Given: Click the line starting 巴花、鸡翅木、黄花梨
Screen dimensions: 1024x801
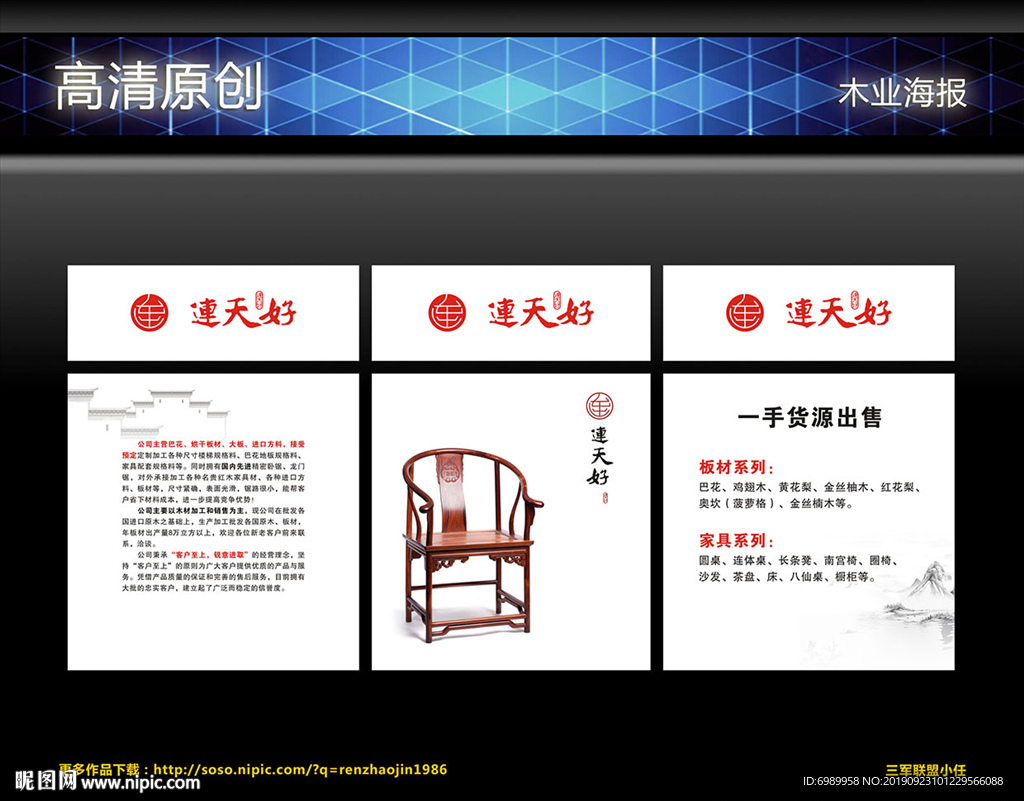Looking at the screenshot, I should pos(810,488).
